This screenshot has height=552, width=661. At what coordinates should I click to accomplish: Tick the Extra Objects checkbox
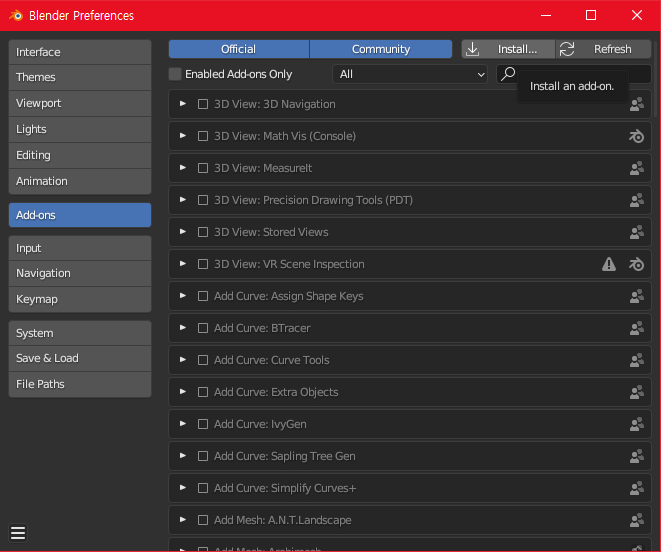[x=203, y=392]
